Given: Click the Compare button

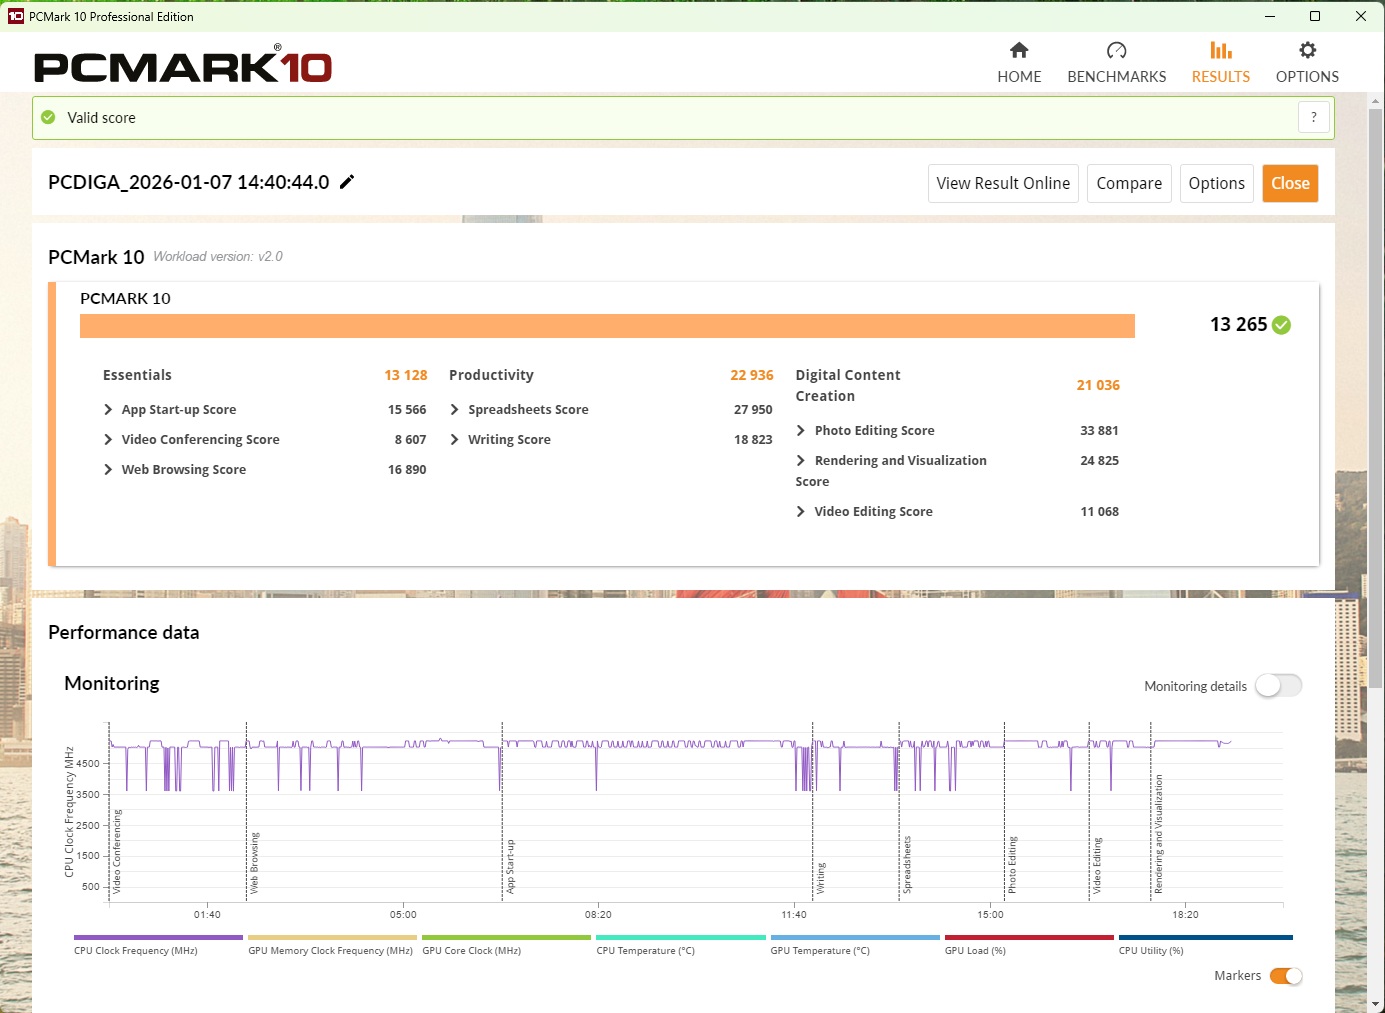Looking at the screenshot, I should pos(1128,184).
